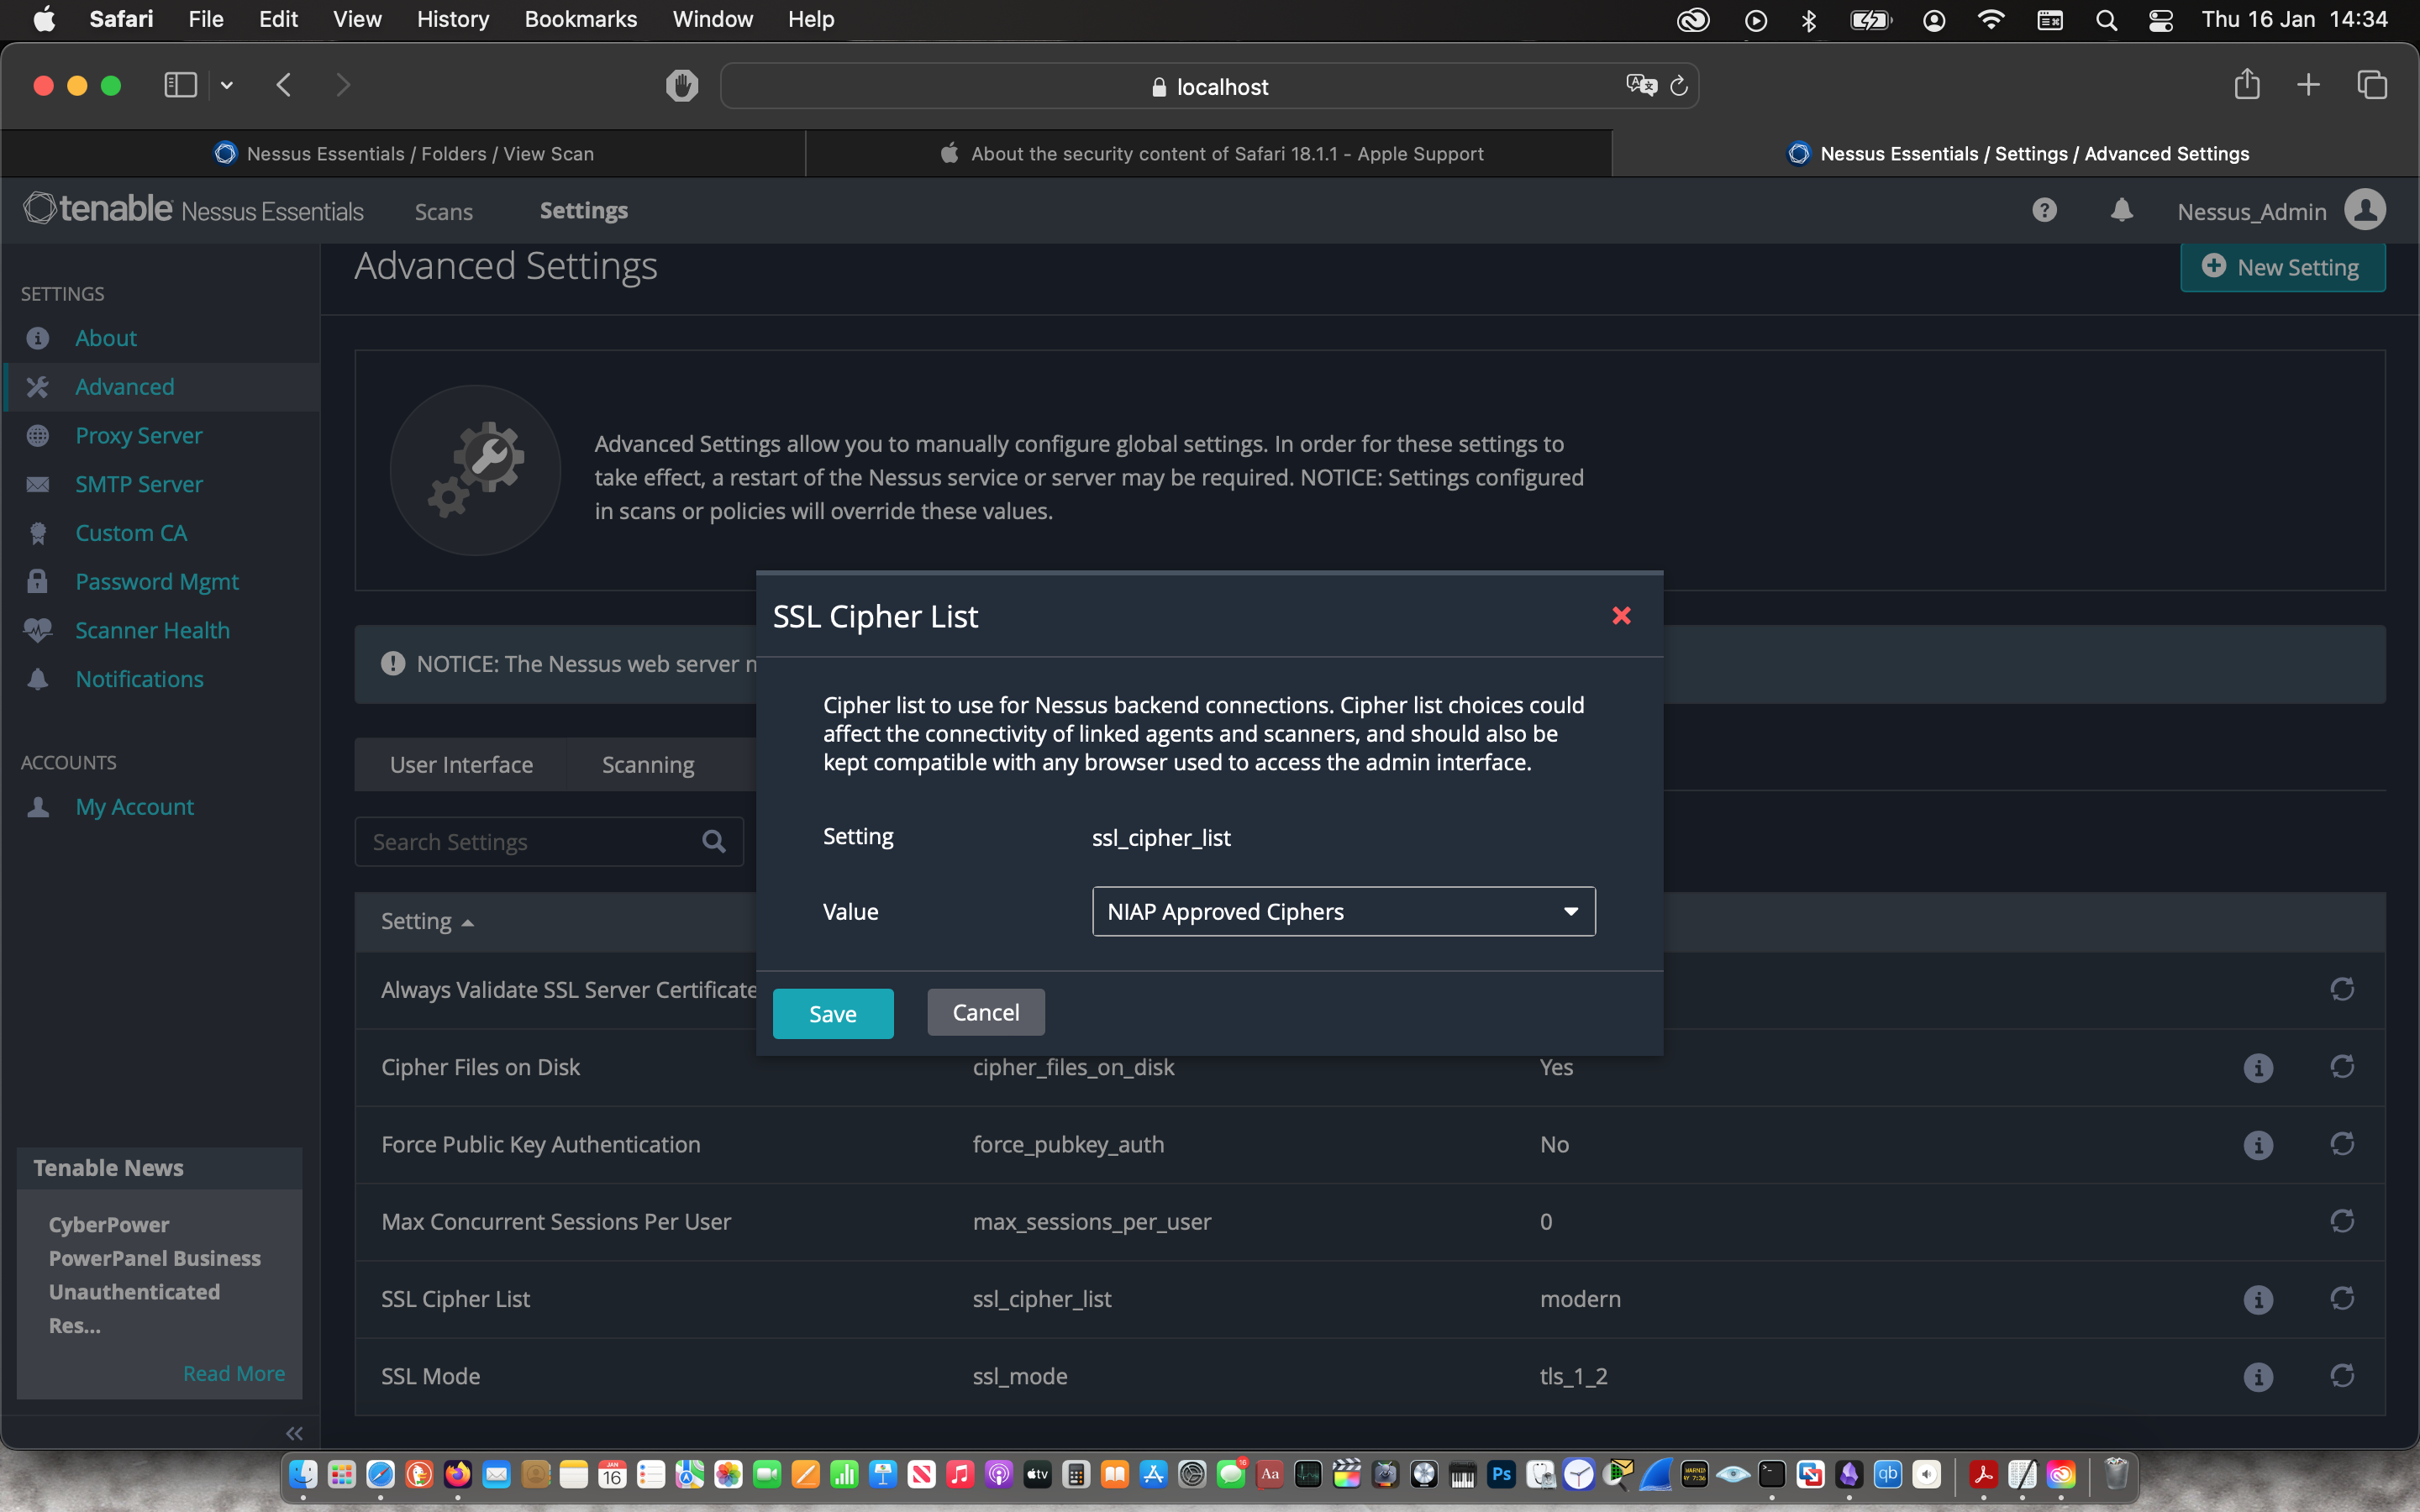Click the Nessus_Admin user avatar icon
The width and height of the screenshot is (2420, 1512).
pyautogui.click(x=2365, y=211)
